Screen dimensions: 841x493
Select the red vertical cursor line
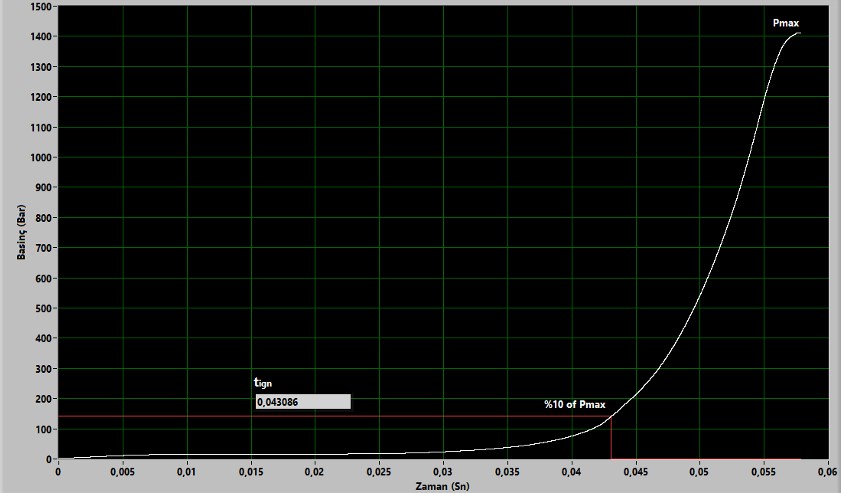point(611,440)
